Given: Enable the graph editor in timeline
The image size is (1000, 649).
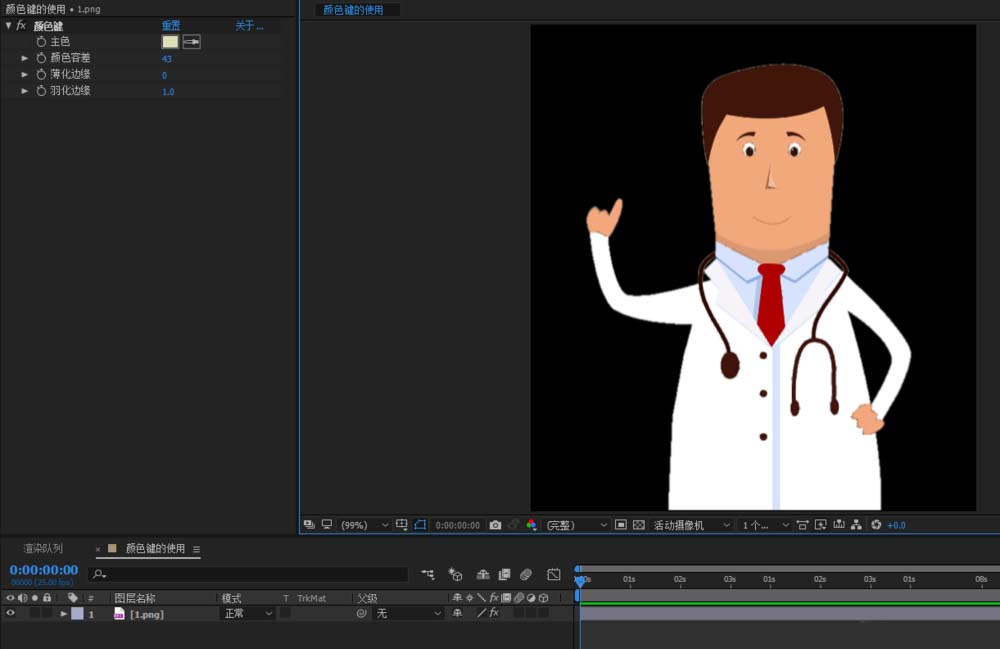Looking at the screenshot, I should [554, 575].
